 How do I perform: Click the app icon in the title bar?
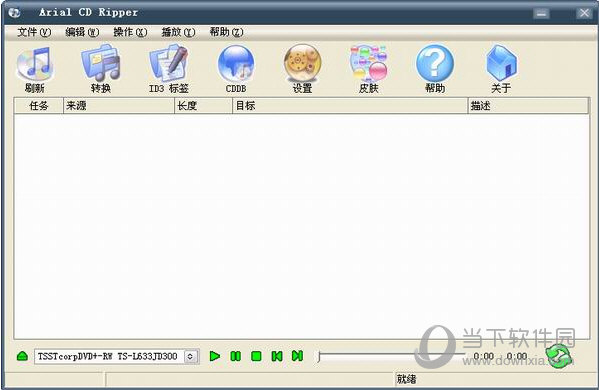(x=14, y=13)
